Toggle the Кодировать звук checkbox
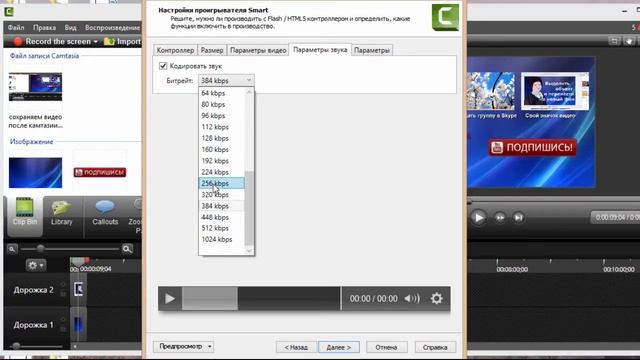The height and width of the screenshot is (360, 640). pyautogui.click(x=163, y=66)
